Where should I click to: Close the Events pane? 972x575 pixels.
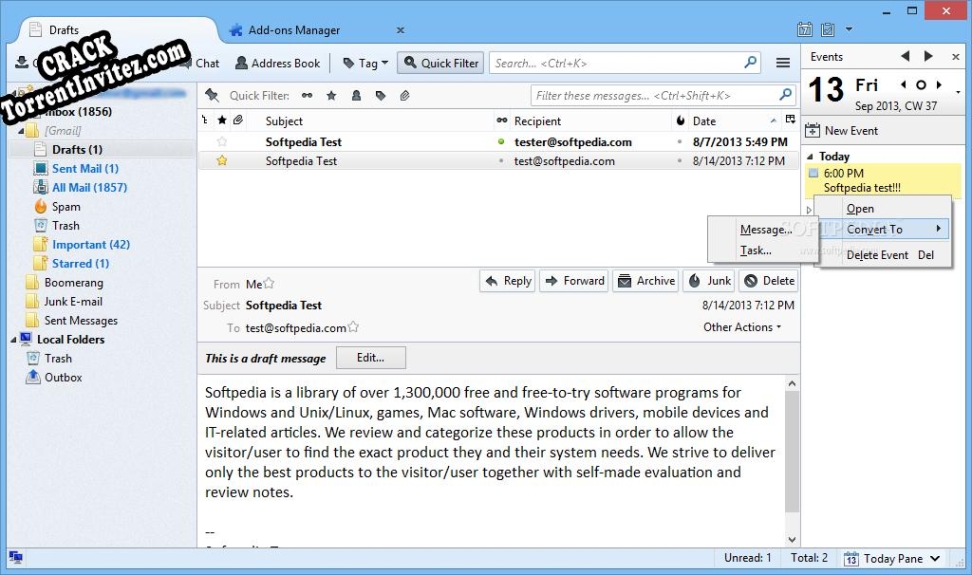click(x=955, y=57)
